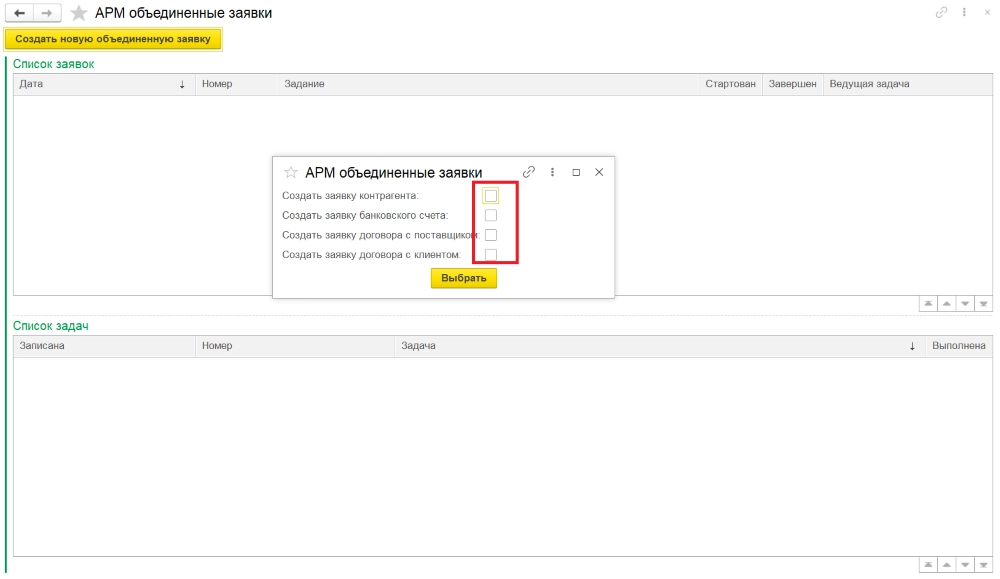
Task: Jump to last row in Список задач
Action: coord(983,565)
